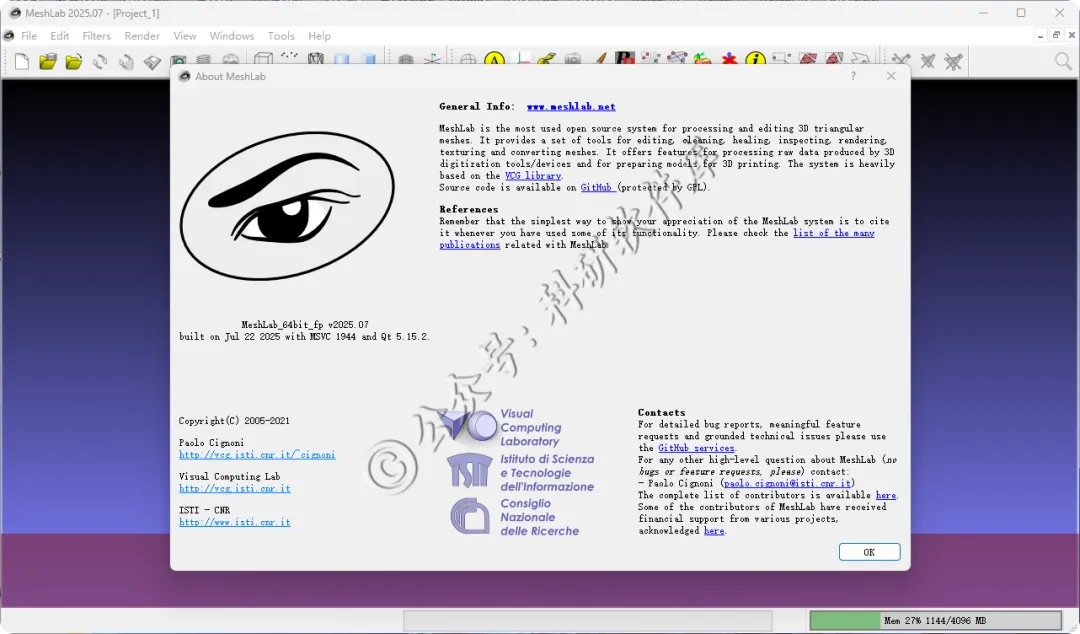This screenshot has width=1080, height=634.
Task: Reload the current mesh
Action: [100, 62]
